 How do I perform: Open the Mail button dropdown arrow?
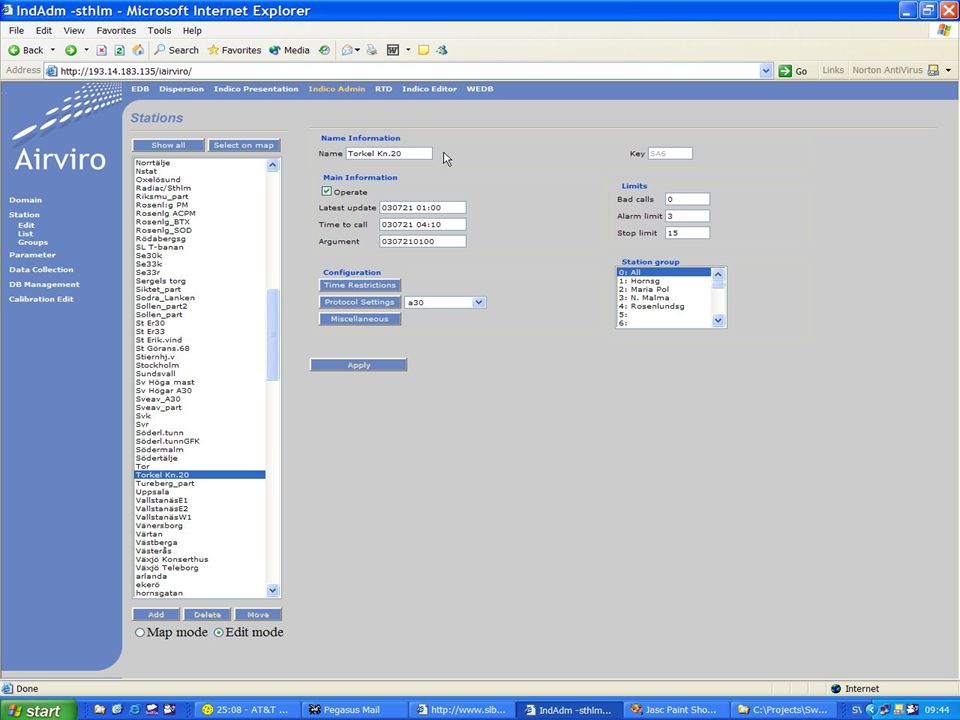click(x=358, y=50)
